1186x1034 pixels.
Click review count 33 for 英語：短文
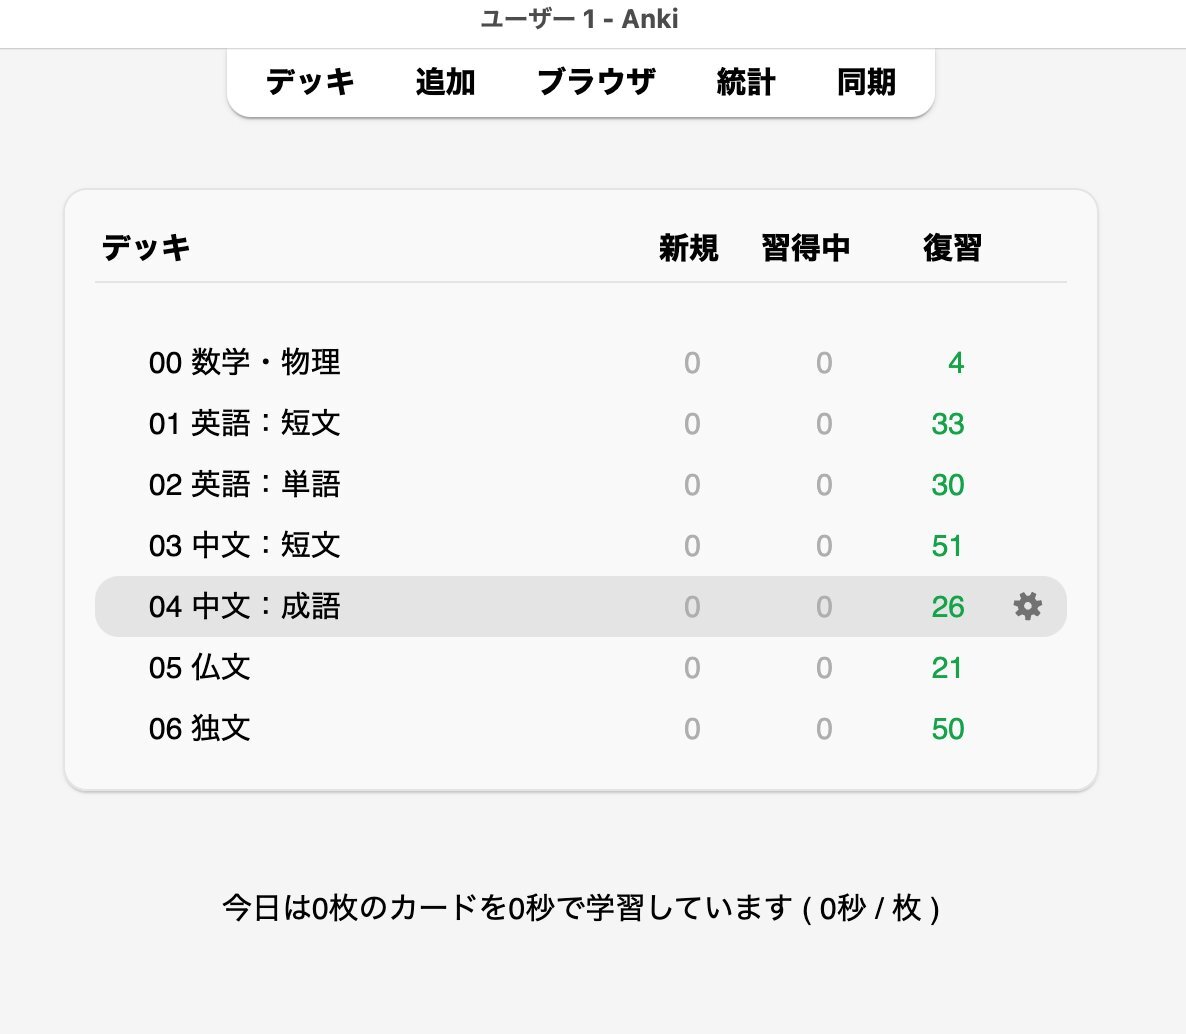click(x=947, y=424)
